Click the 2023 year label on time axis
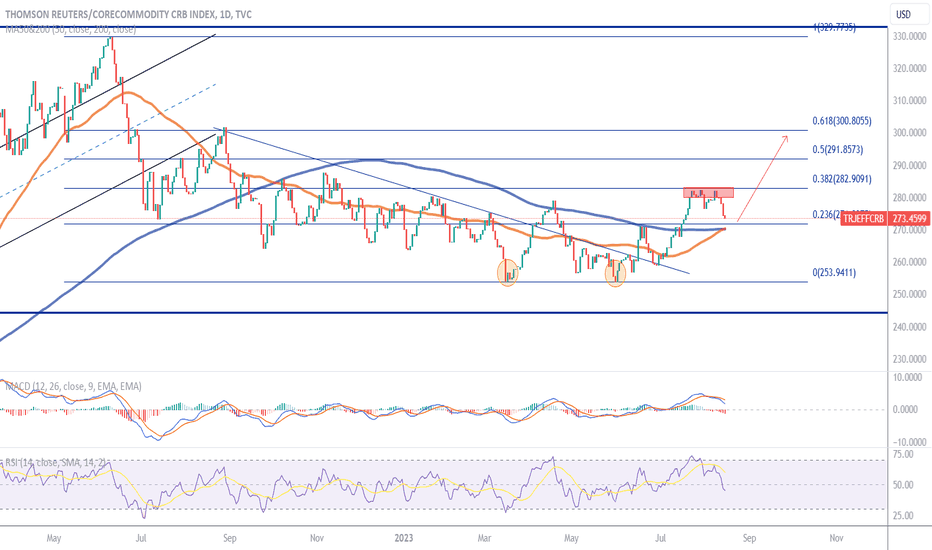 (404, 538)
